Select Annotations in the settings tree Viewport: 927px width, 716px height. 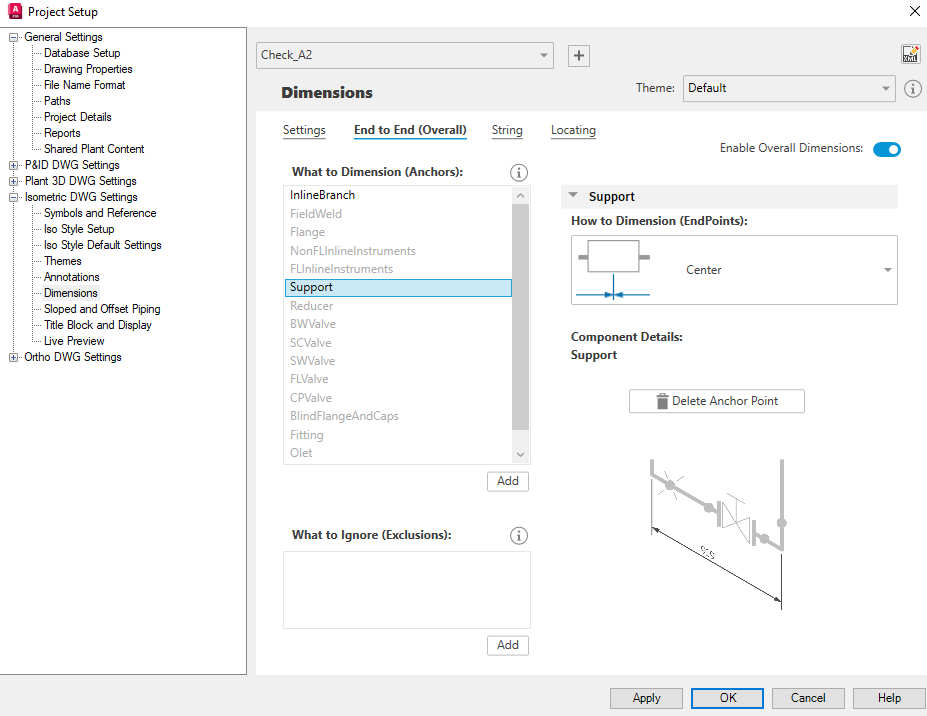click(70, 276)
